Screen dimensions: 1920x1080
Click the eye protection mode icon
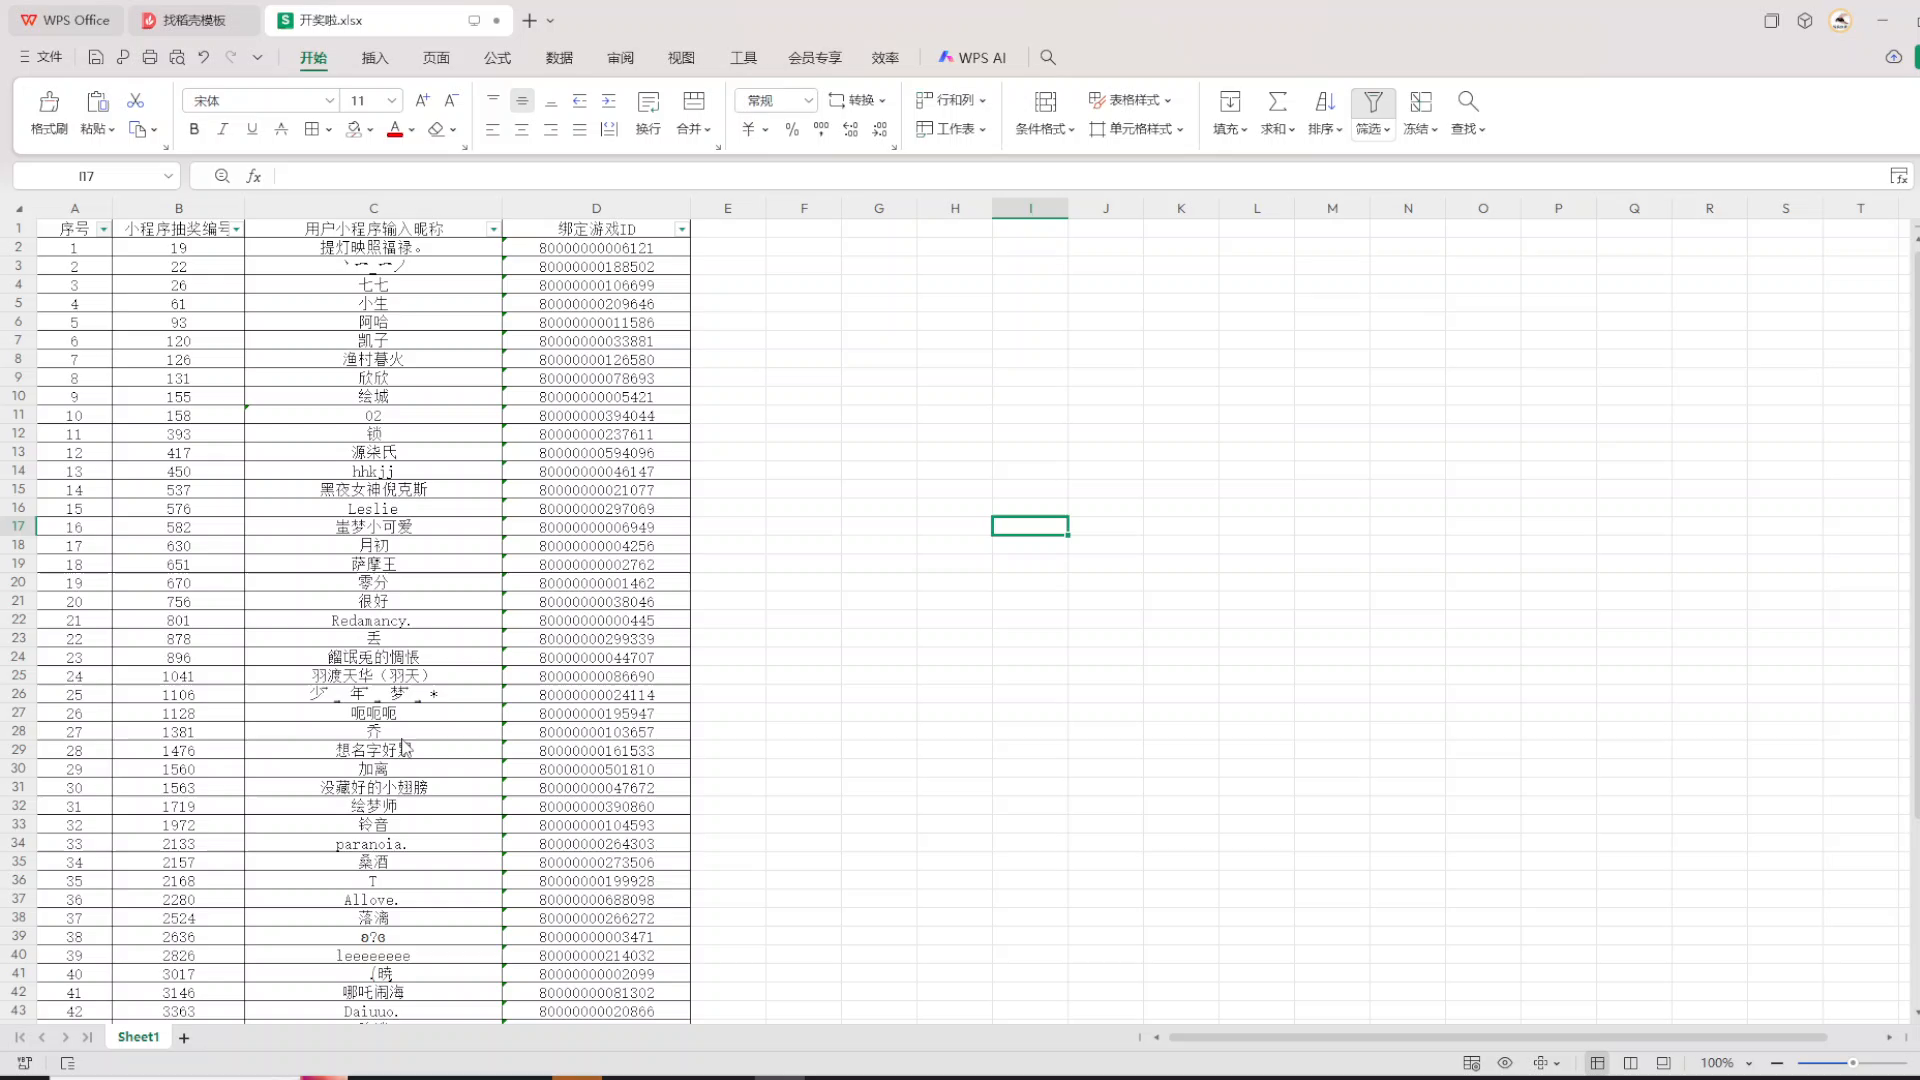(x=1505, y=1063)
